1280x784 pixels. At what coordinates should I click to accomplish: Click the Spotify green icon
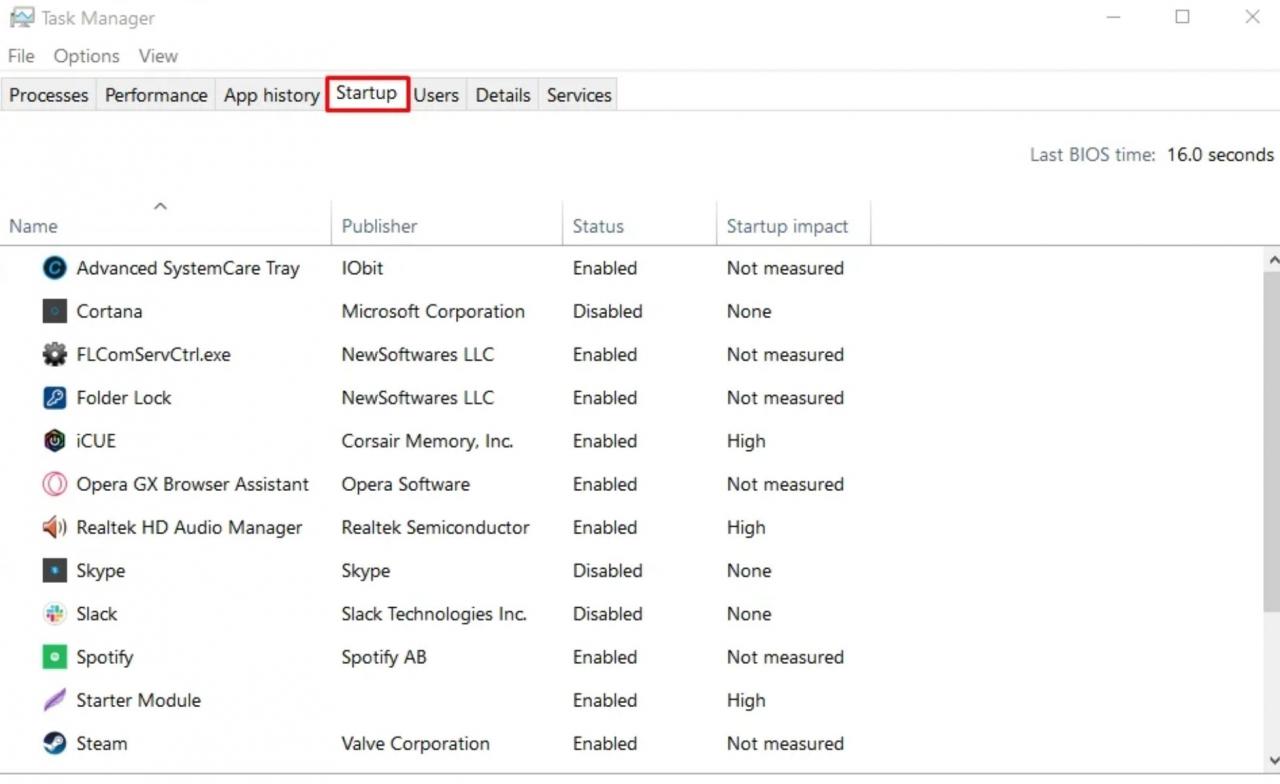pyautogui.click(x=54, y=657)
